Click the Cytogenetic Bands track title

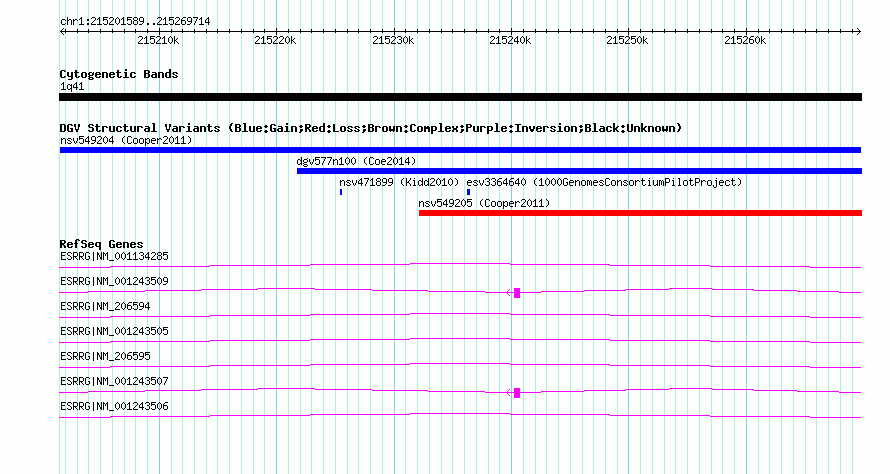pyautogui.click(x=119, y=74)
